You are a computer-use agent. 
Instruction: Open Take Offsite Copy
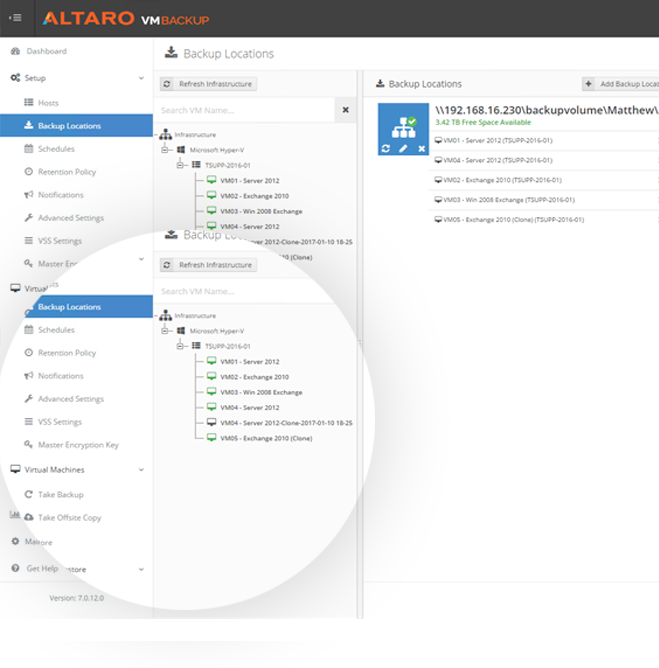(x=69, y=518)
